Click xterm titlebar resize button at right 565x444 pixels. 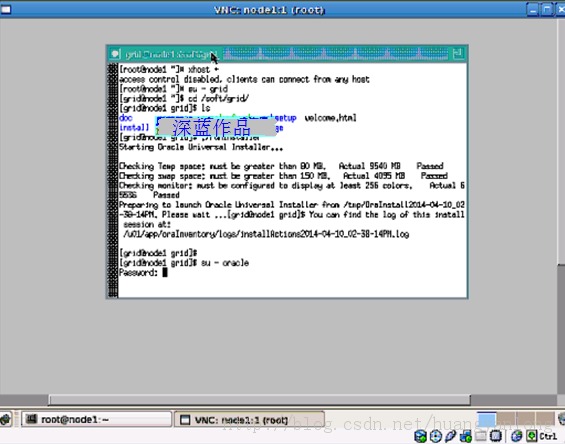[x=458, y=54]
